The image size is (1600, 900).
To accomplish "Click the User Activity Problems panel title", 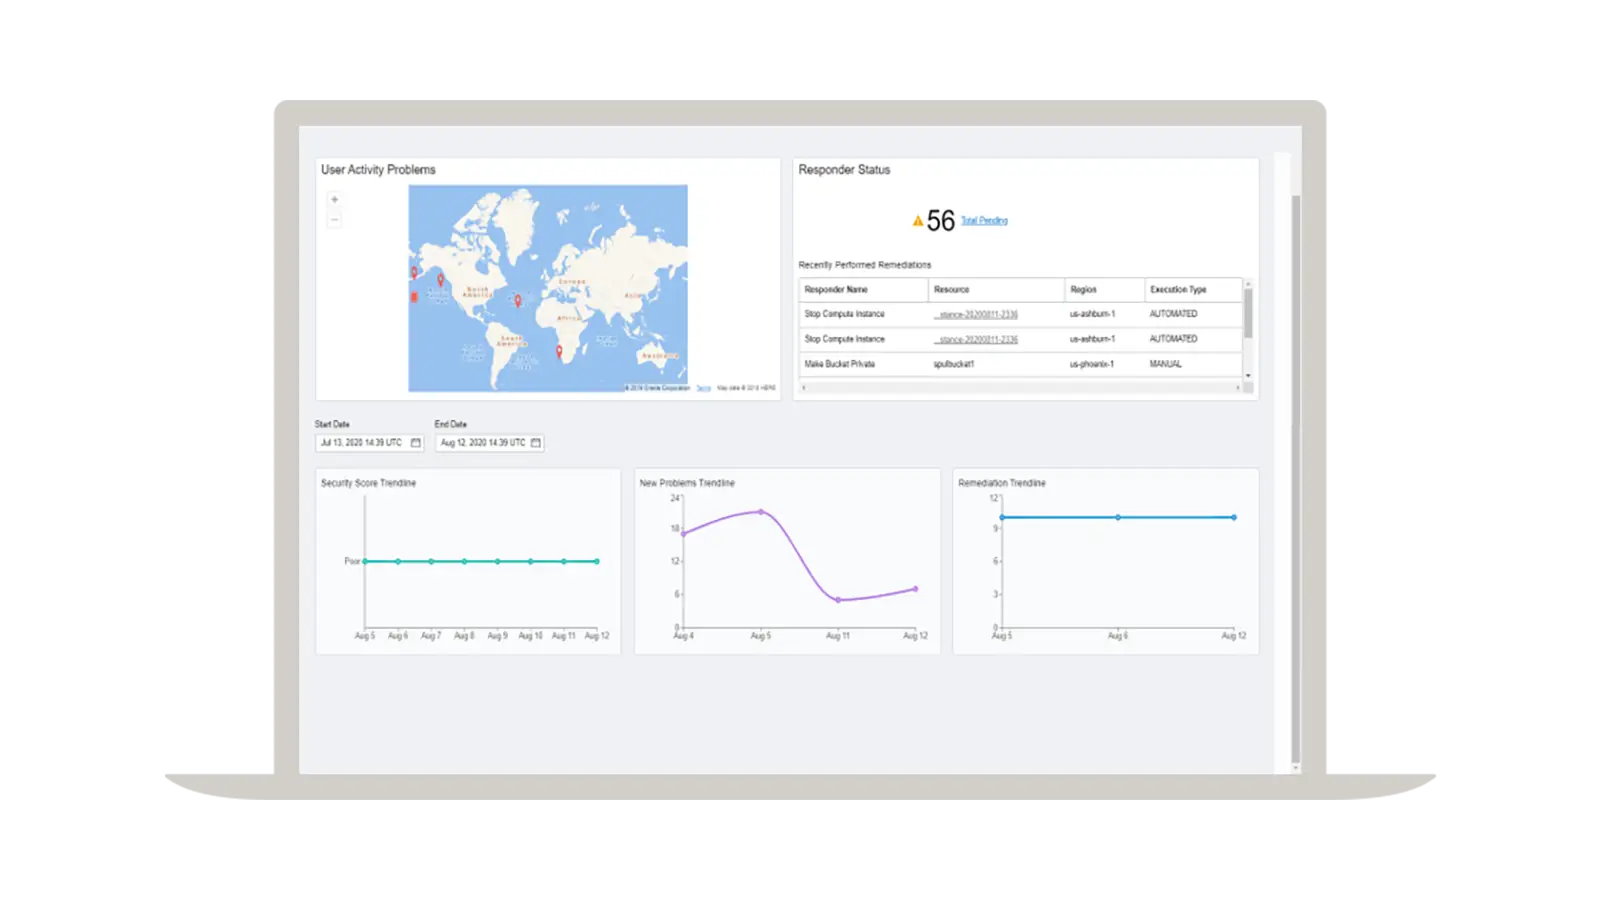I will pyautogui.click(x=378, y=170).
